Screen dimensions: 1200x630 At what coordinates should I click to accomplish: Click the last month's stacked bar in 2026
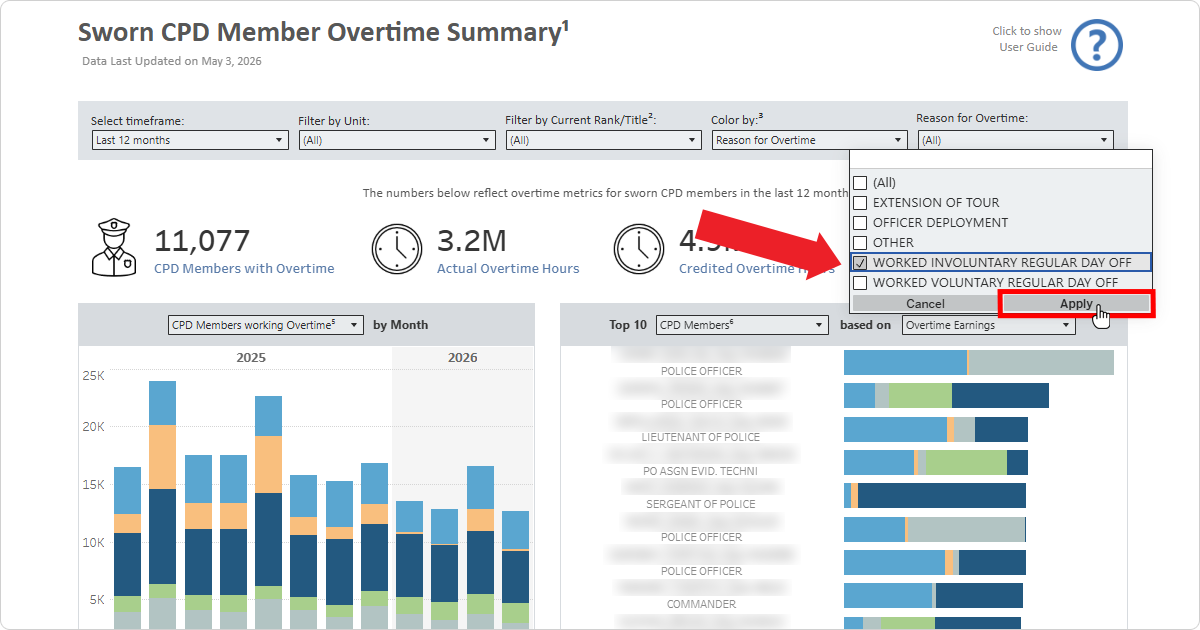(515, 570)
